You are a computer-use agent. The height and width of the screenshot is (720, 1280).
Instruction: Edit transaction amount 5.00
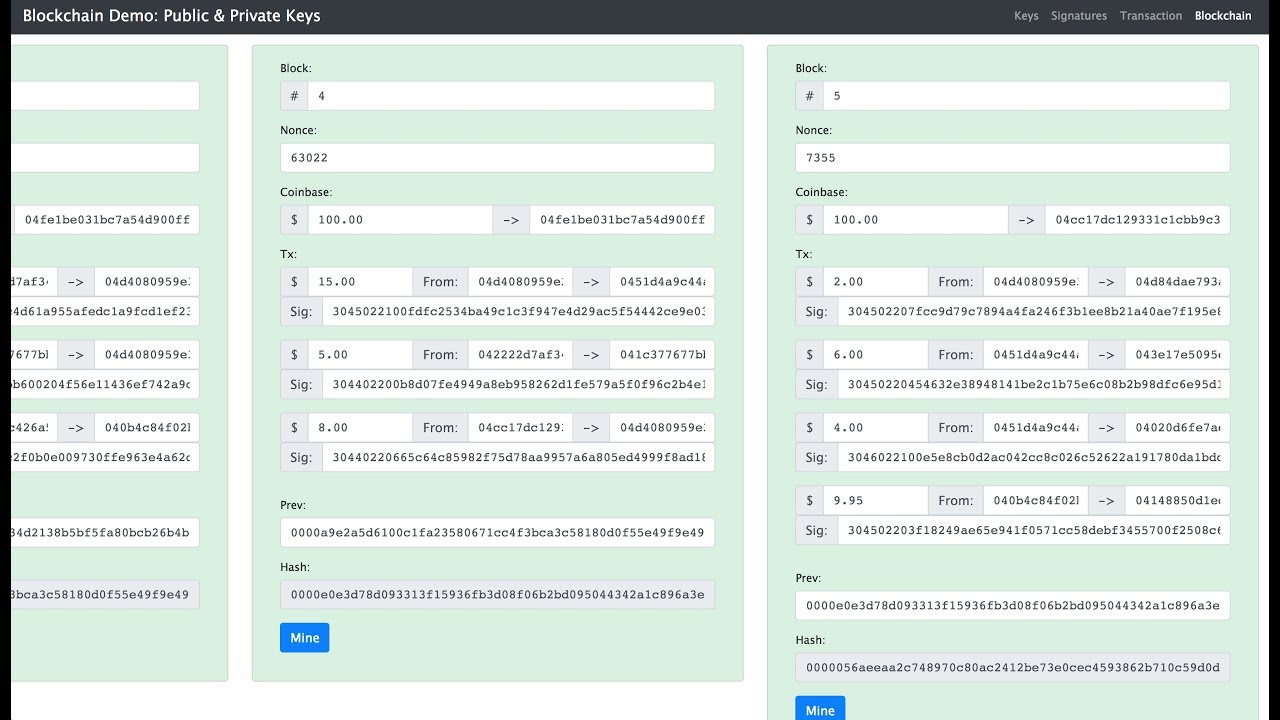tap(360, 354)
